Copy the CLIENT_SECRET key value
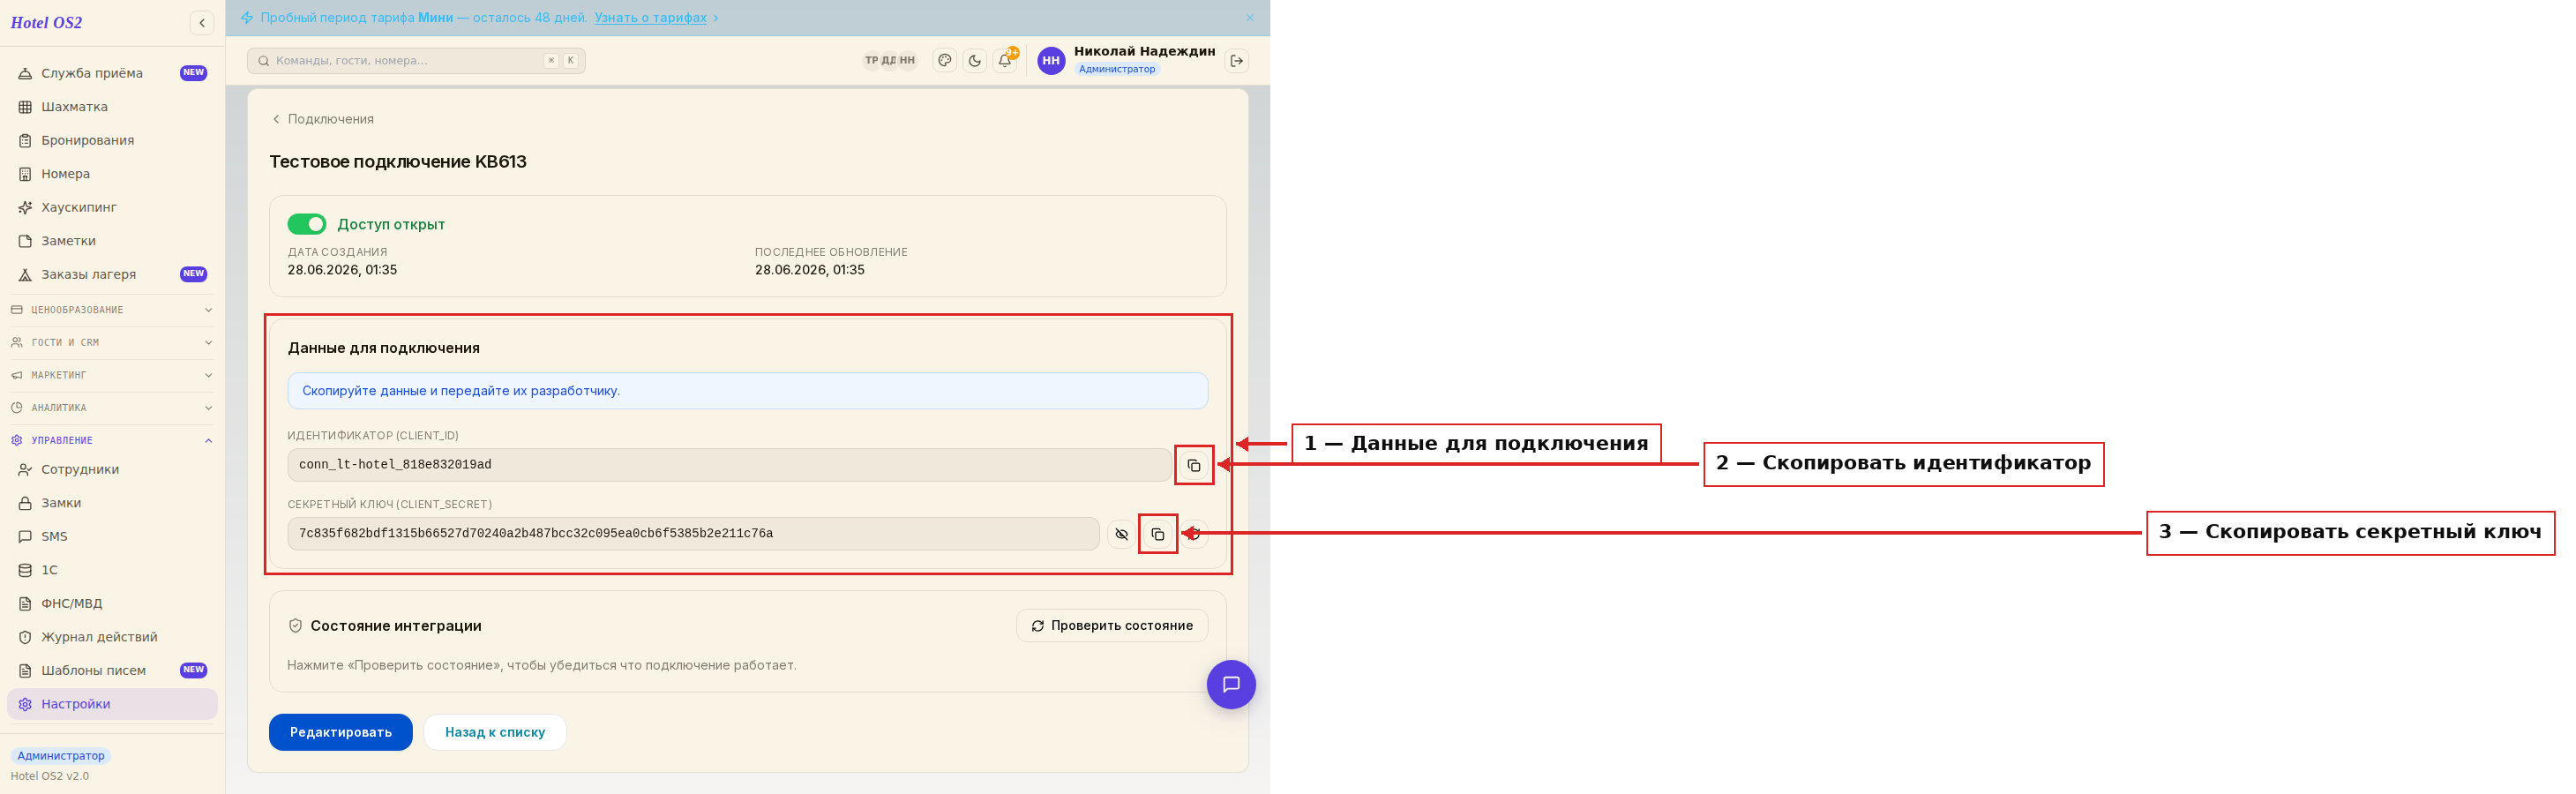Viewport: 2576px width, 794px height. (1157, 534)
